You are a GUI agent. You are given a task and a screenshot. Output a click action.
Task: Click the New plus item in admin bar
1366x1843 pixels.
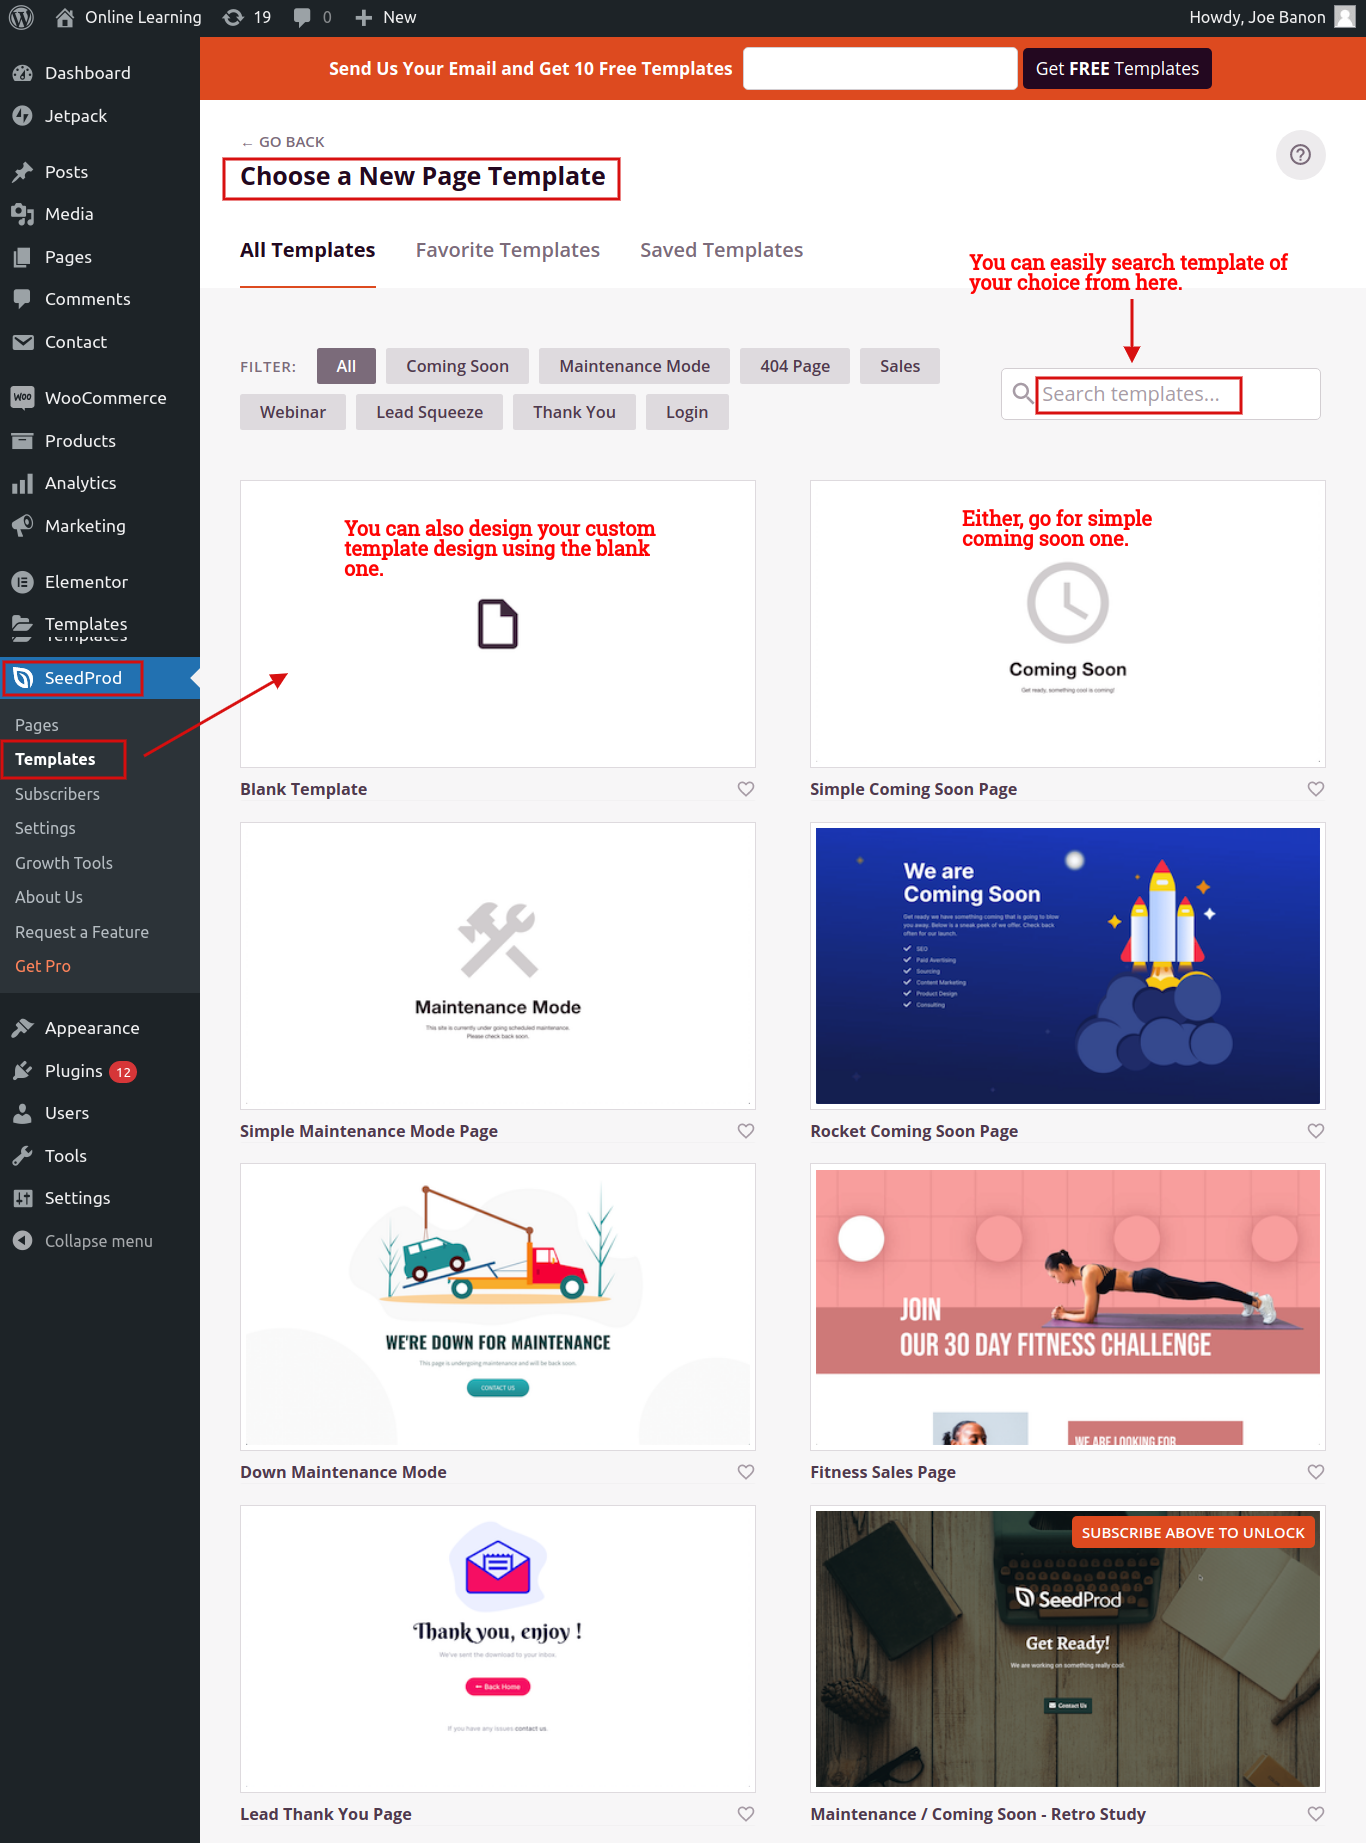pos(385,17)
